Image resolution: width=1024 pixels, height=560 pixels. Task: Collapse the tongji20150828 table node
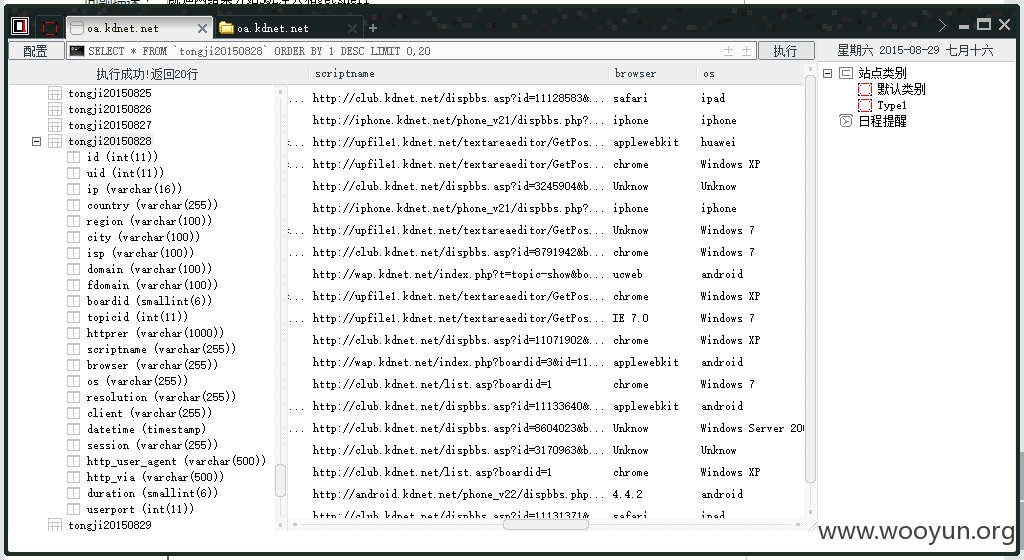[37, 141]
